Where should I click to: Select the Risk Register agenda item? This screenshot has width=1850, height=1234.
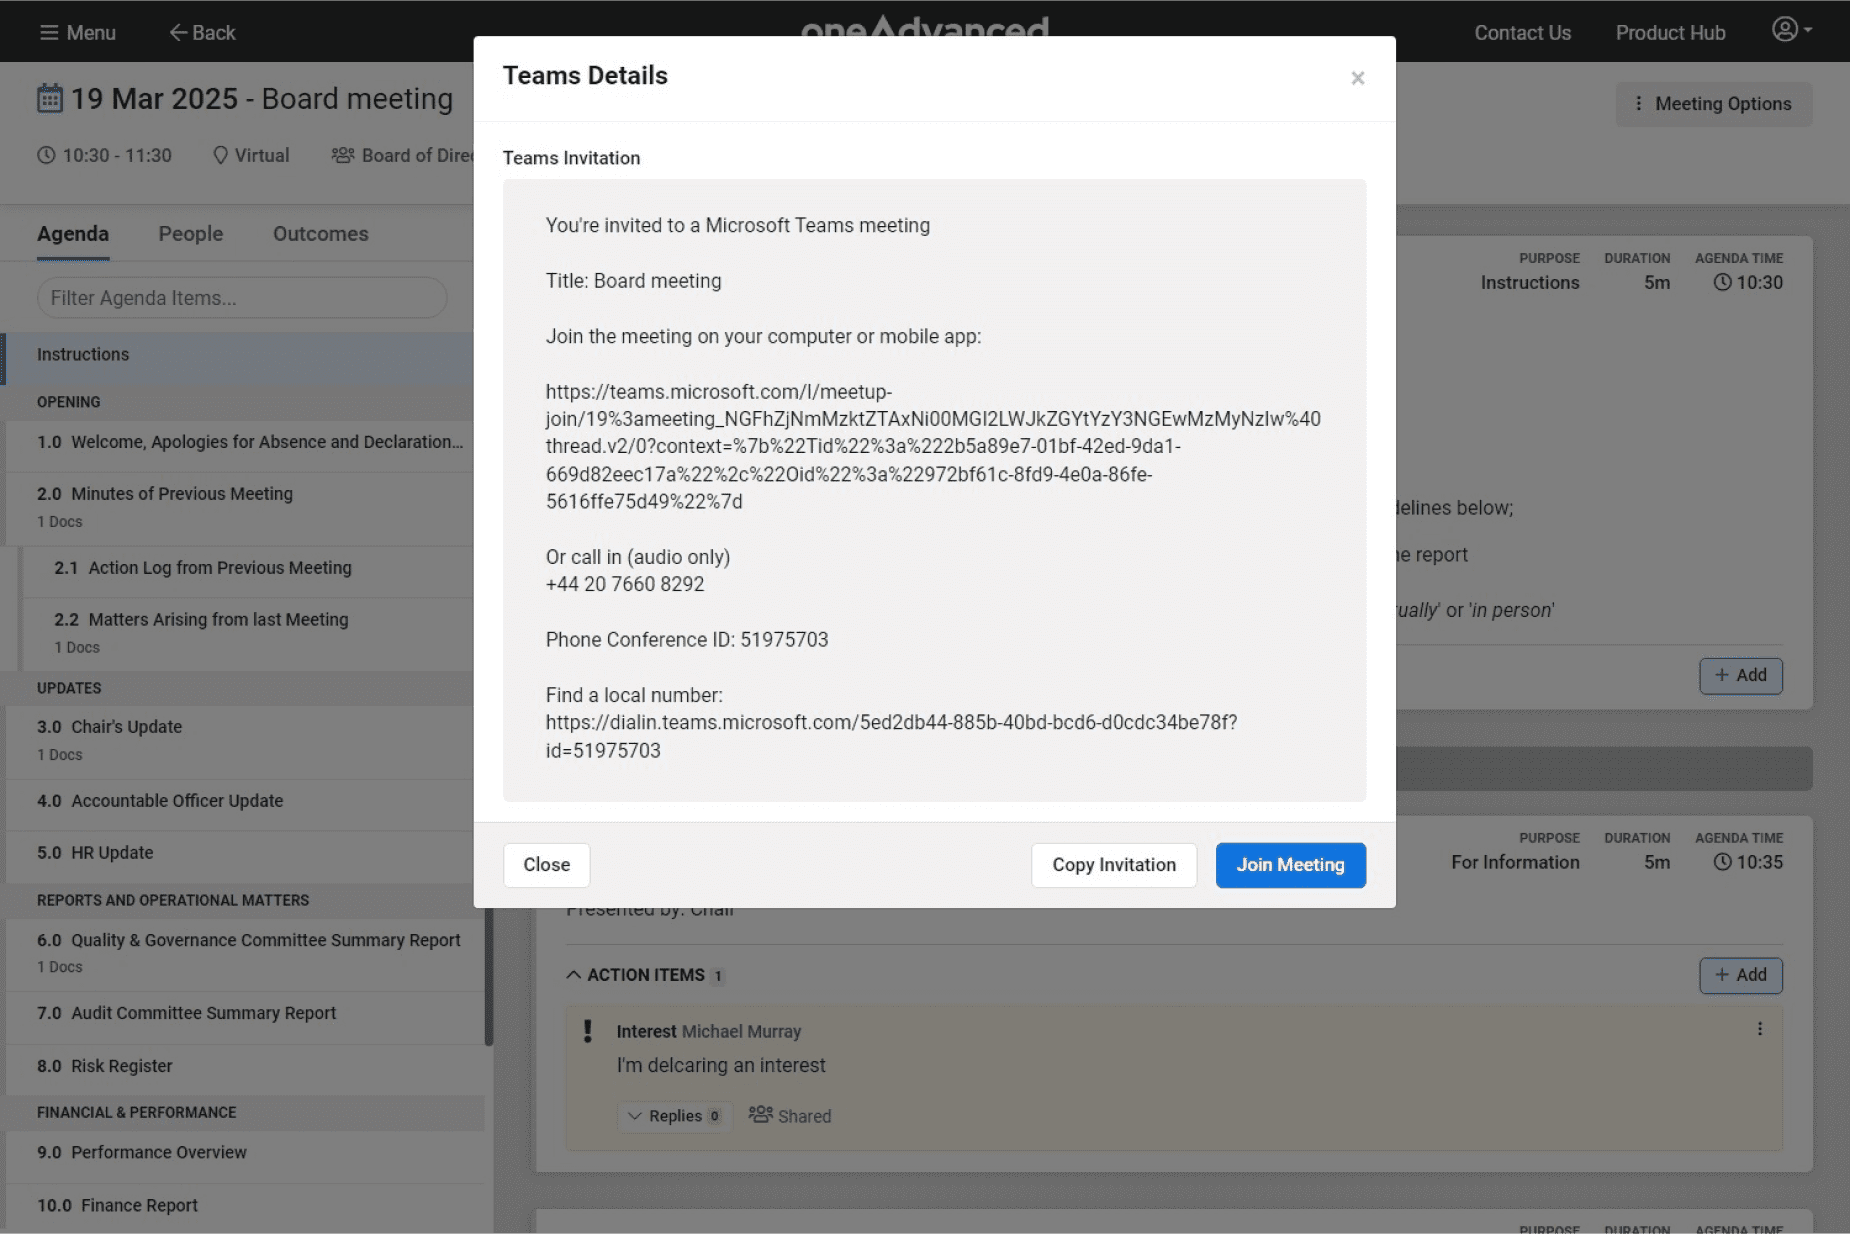coord(121,1066)
